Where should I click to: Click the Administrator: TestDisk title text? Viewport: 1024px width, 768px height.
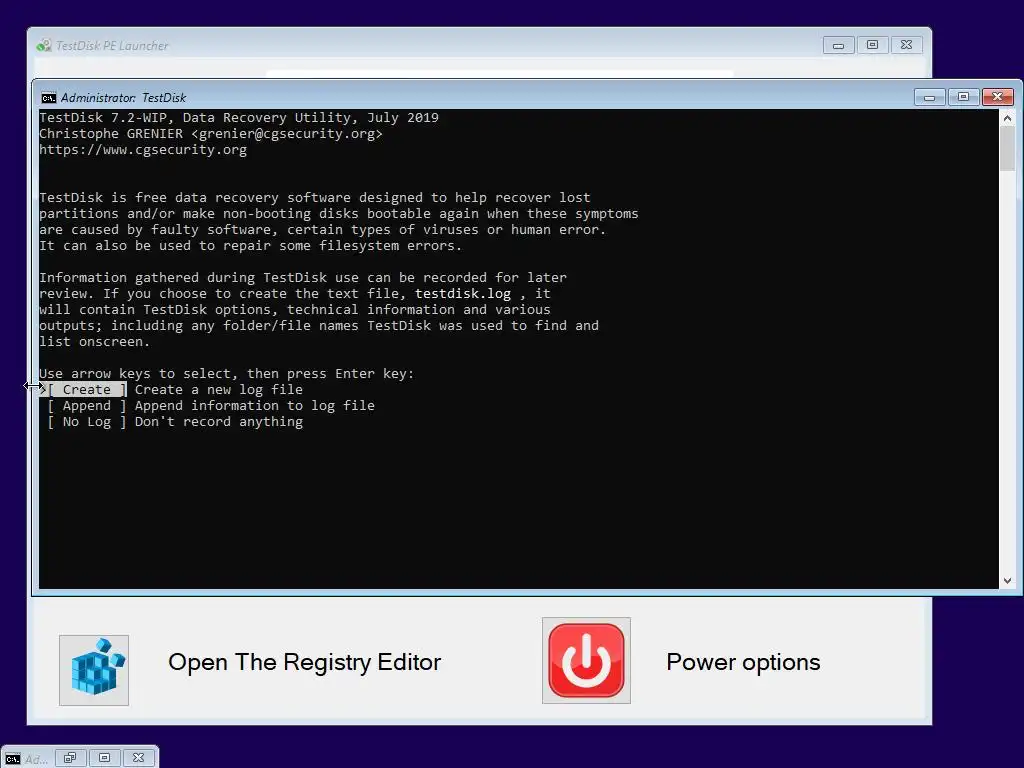[123, 98]
